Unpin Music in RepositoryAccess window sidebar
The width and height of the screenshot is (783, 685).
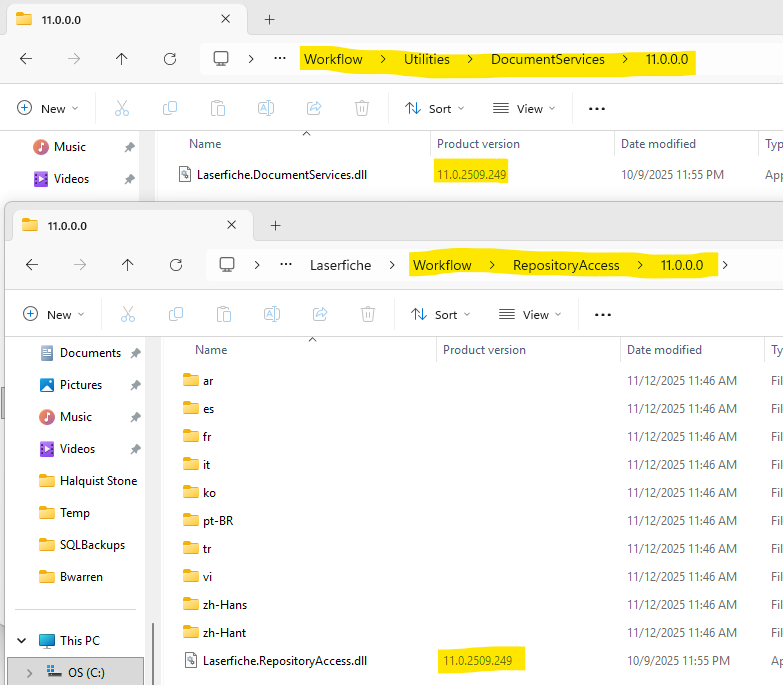tap(135, 417)
